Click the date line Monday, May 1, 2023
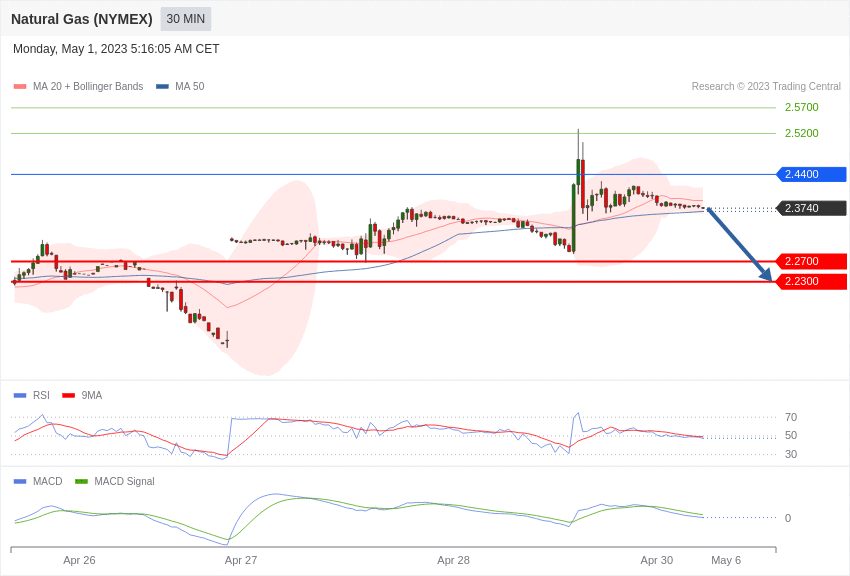 coord(116,49)
